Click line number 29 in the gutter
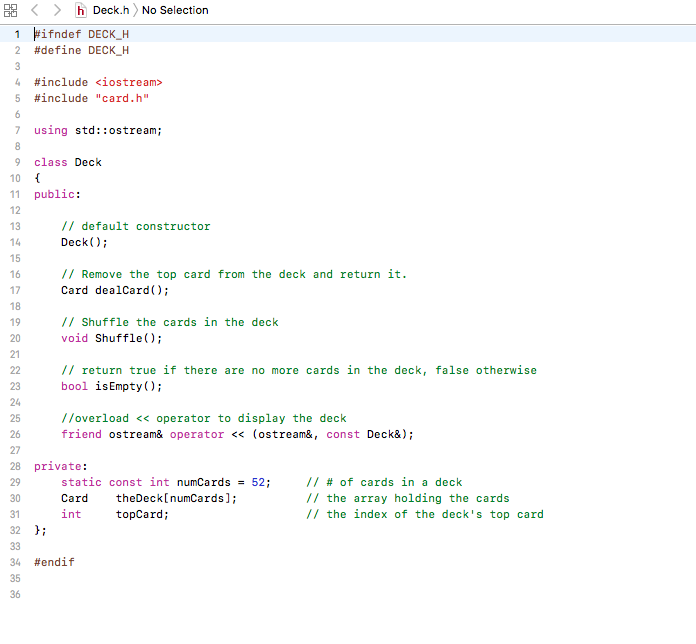Screen dimensions: 696x644 click(15, 482)
